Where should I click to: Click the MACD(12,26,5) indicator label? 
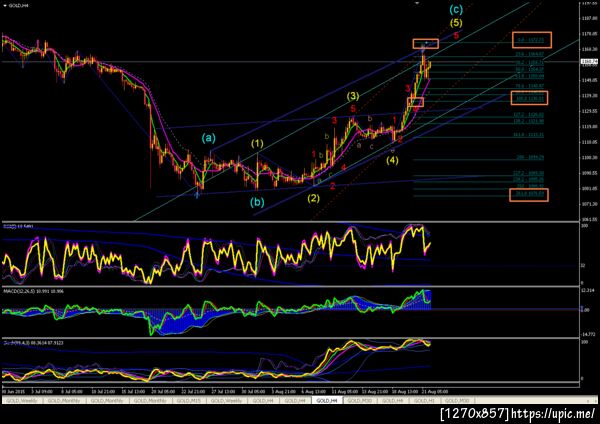coord(33,292)
